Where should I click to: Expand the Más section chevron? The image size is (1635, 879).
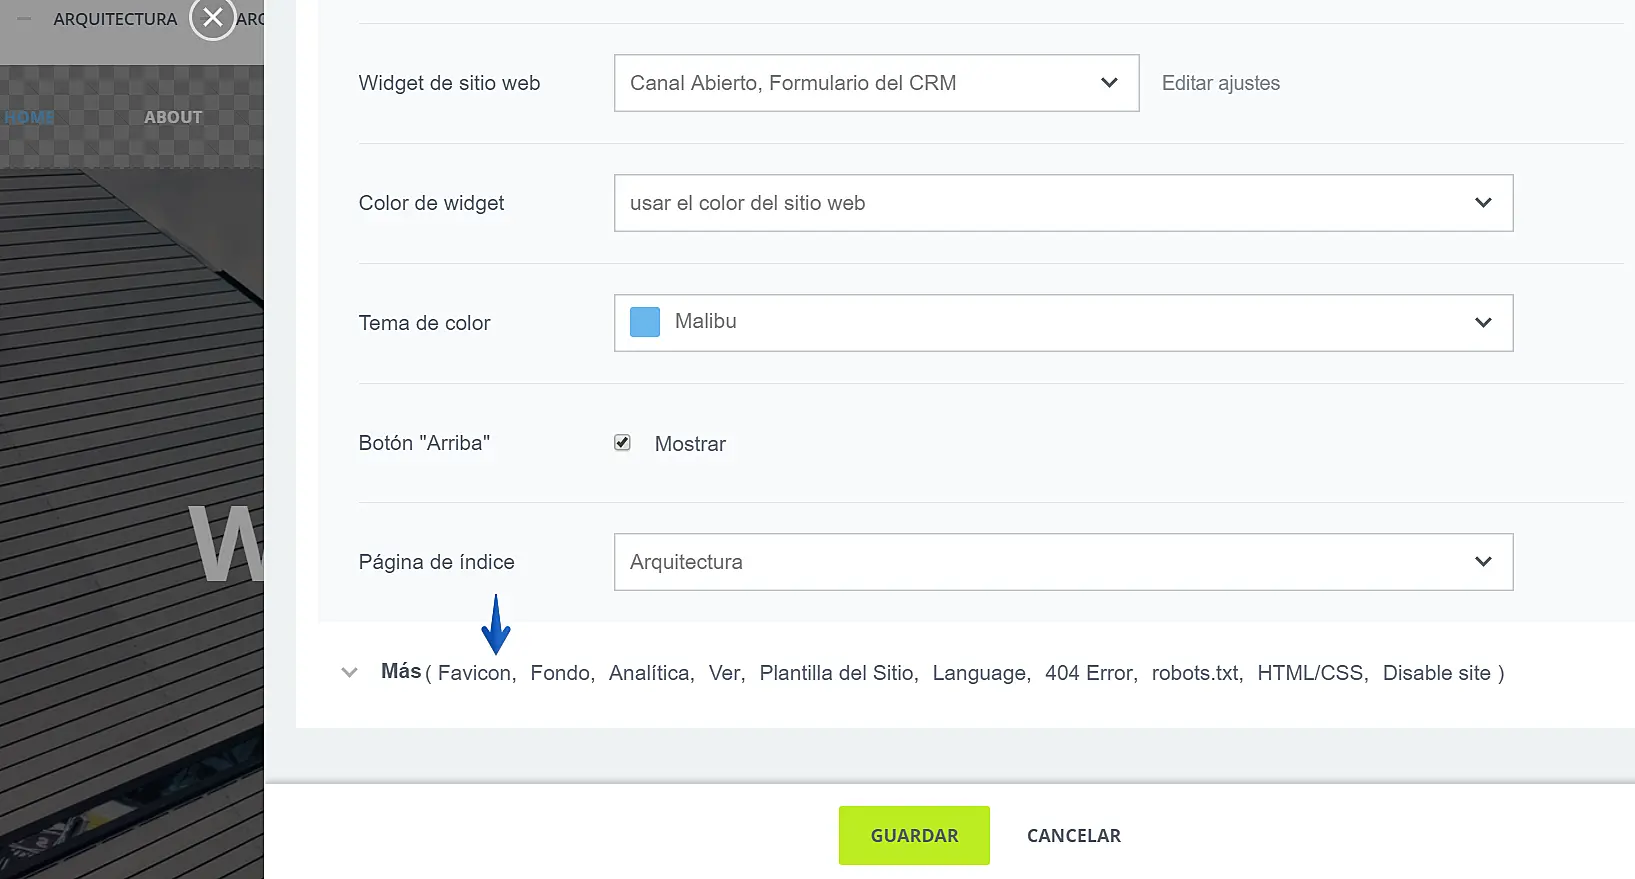coord(349,673)
